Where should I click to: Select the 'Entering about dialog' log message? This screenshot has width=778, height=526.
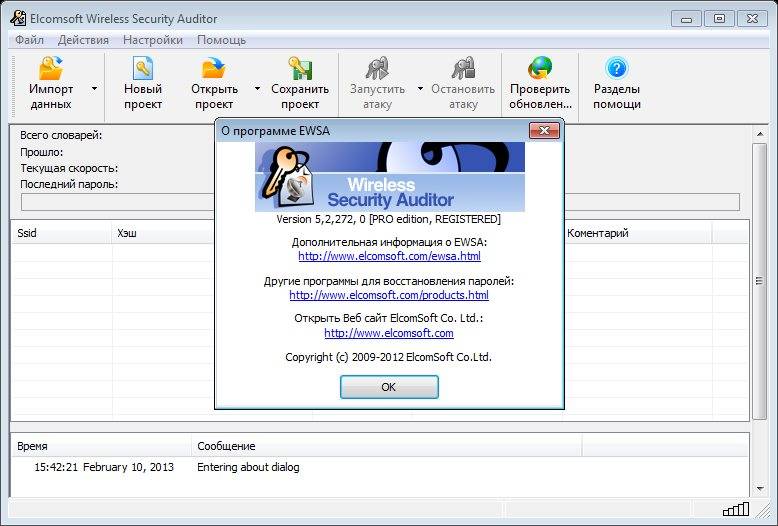click(248, 467)
